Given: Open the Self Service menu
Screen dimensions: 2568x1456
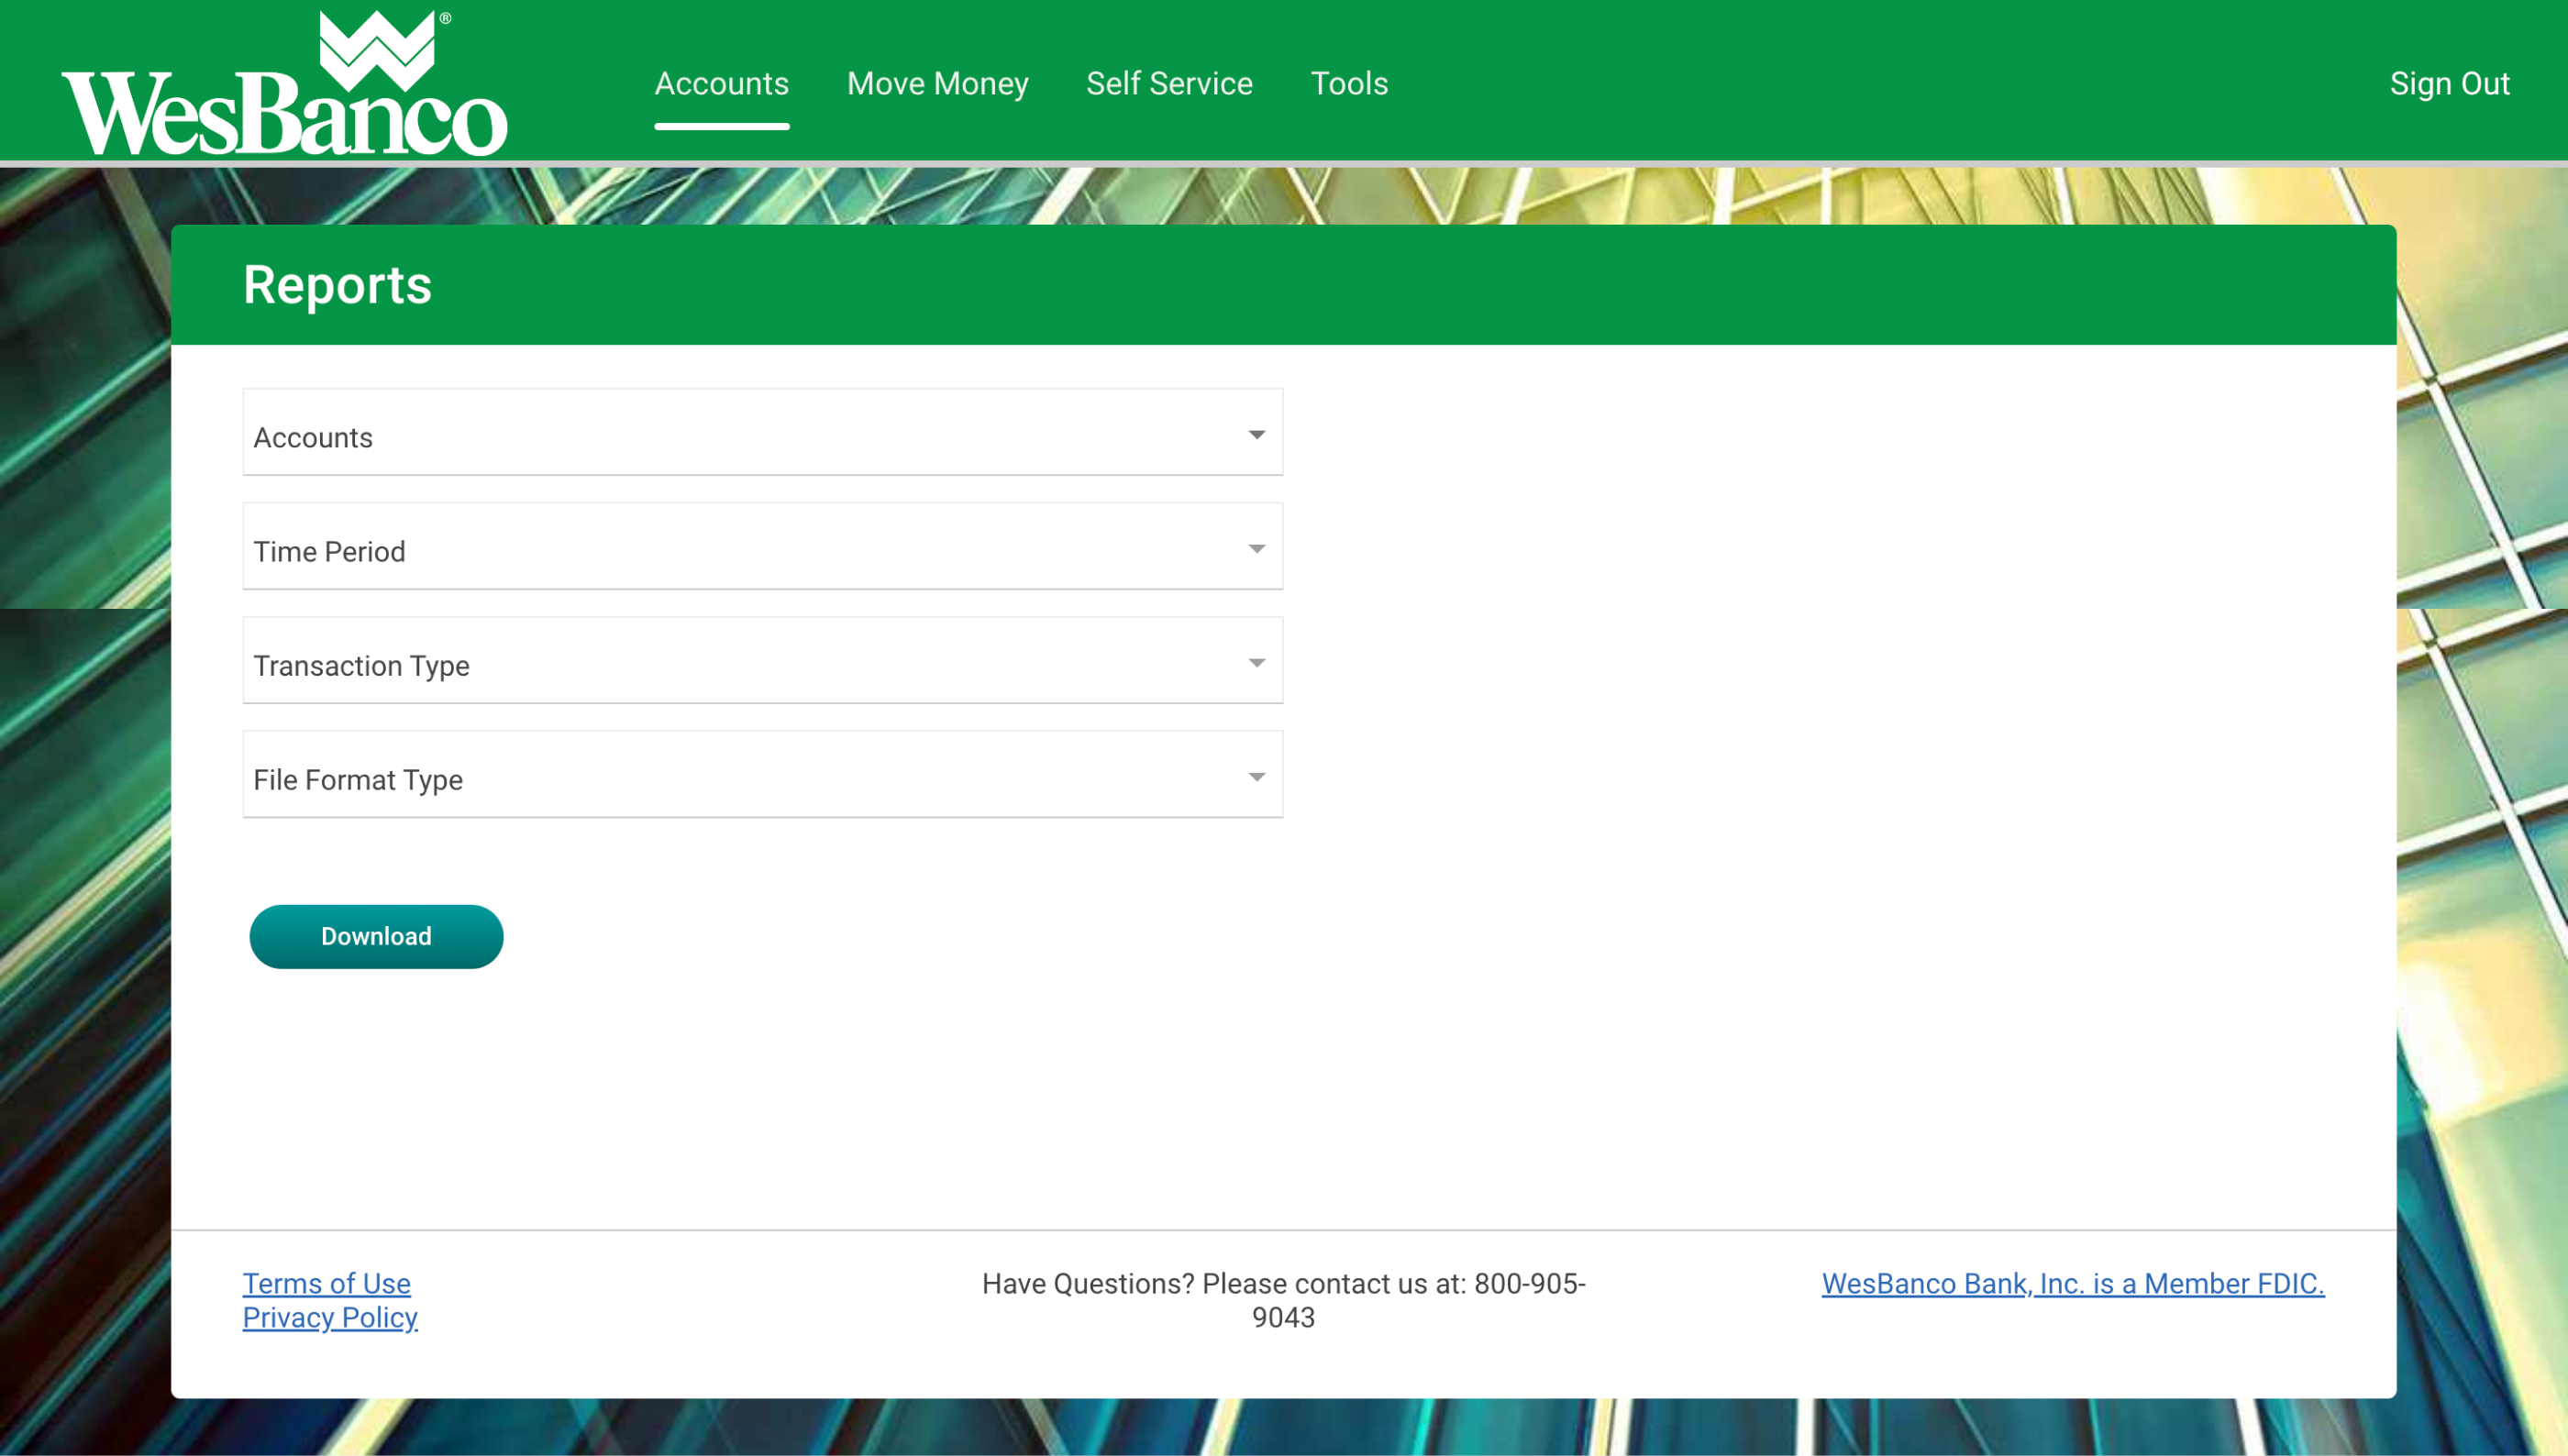Looking at the screenshot, I should pos(1169,83).
